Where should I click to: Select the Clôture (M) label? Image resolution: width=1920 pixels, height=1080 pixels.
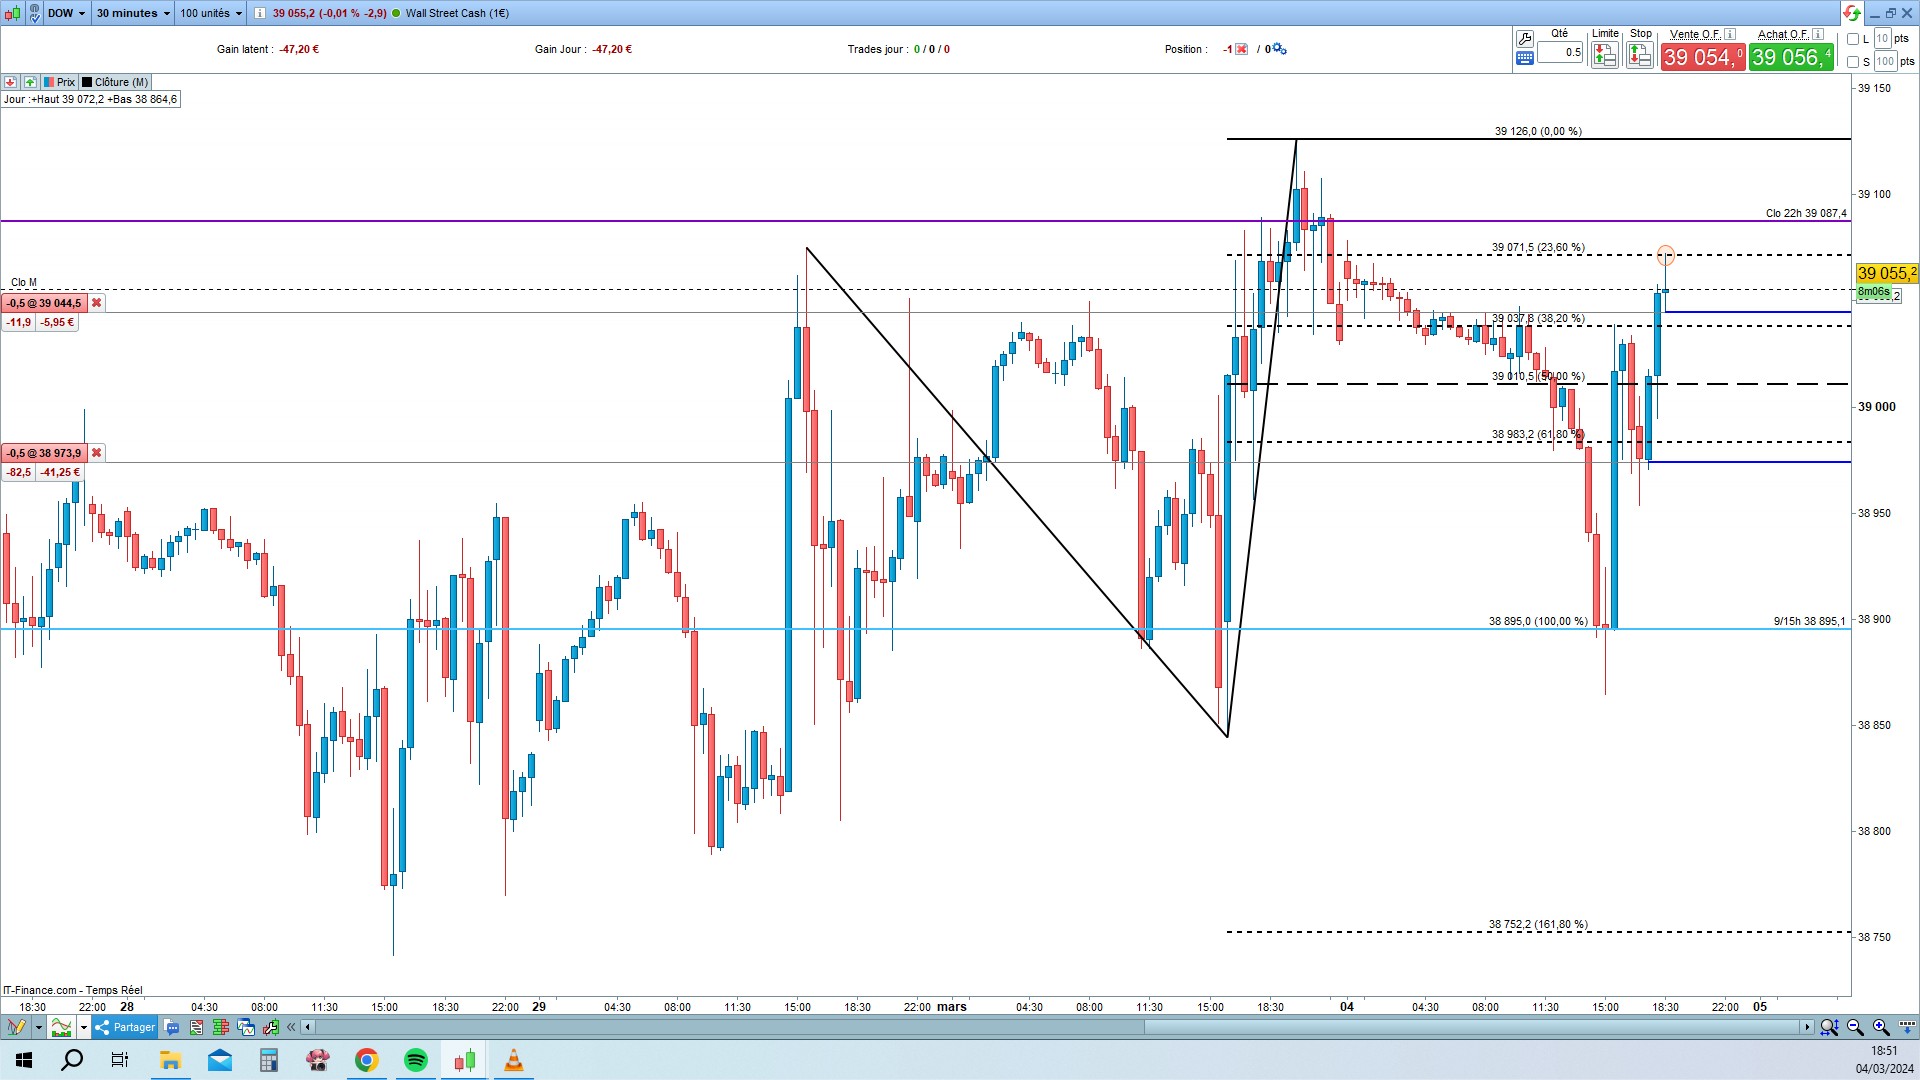[x=120, y=82]
